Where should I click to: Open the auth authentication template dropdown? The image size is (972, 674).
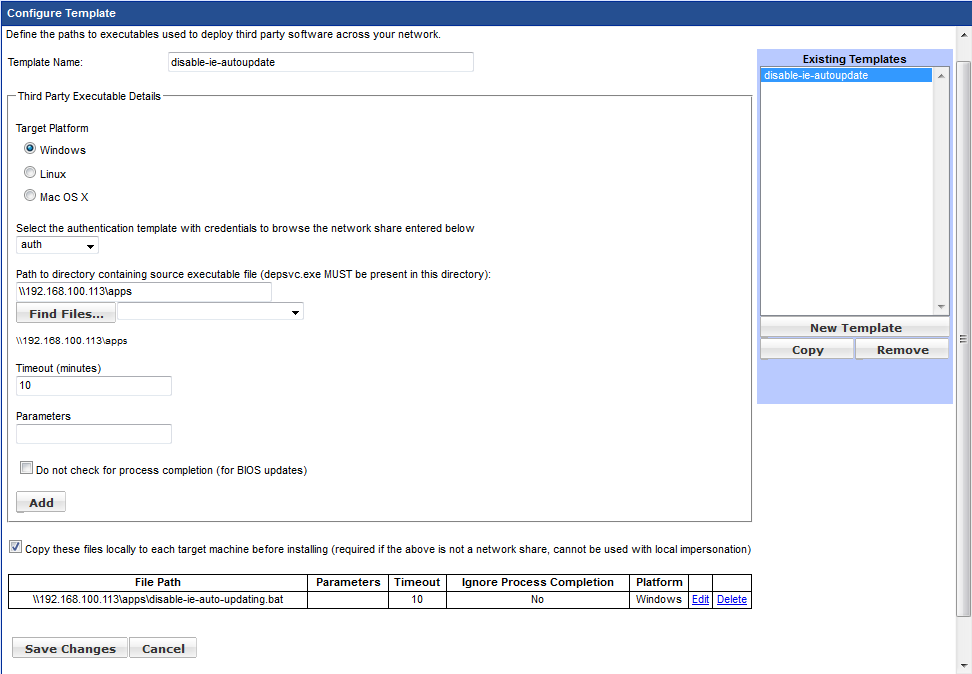pyautogui.click(x=57, y=245)
